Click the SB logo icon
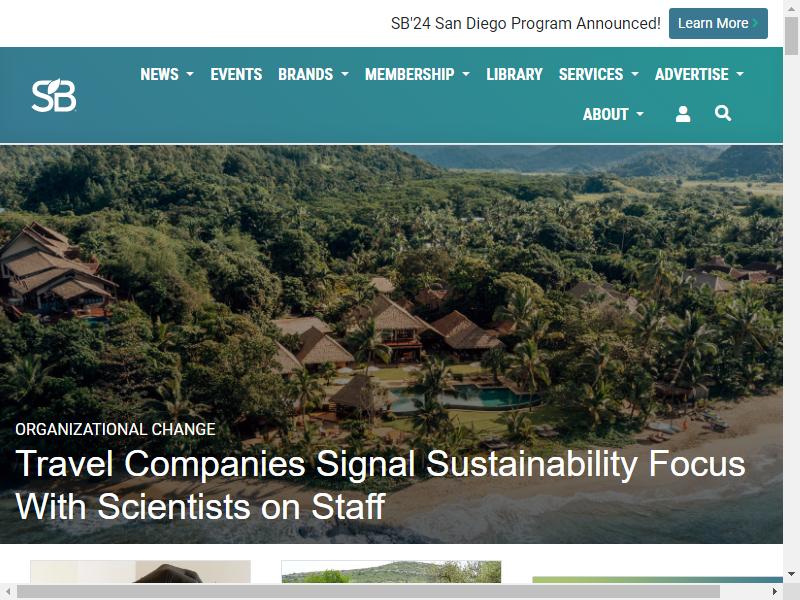 coord(54,95)
